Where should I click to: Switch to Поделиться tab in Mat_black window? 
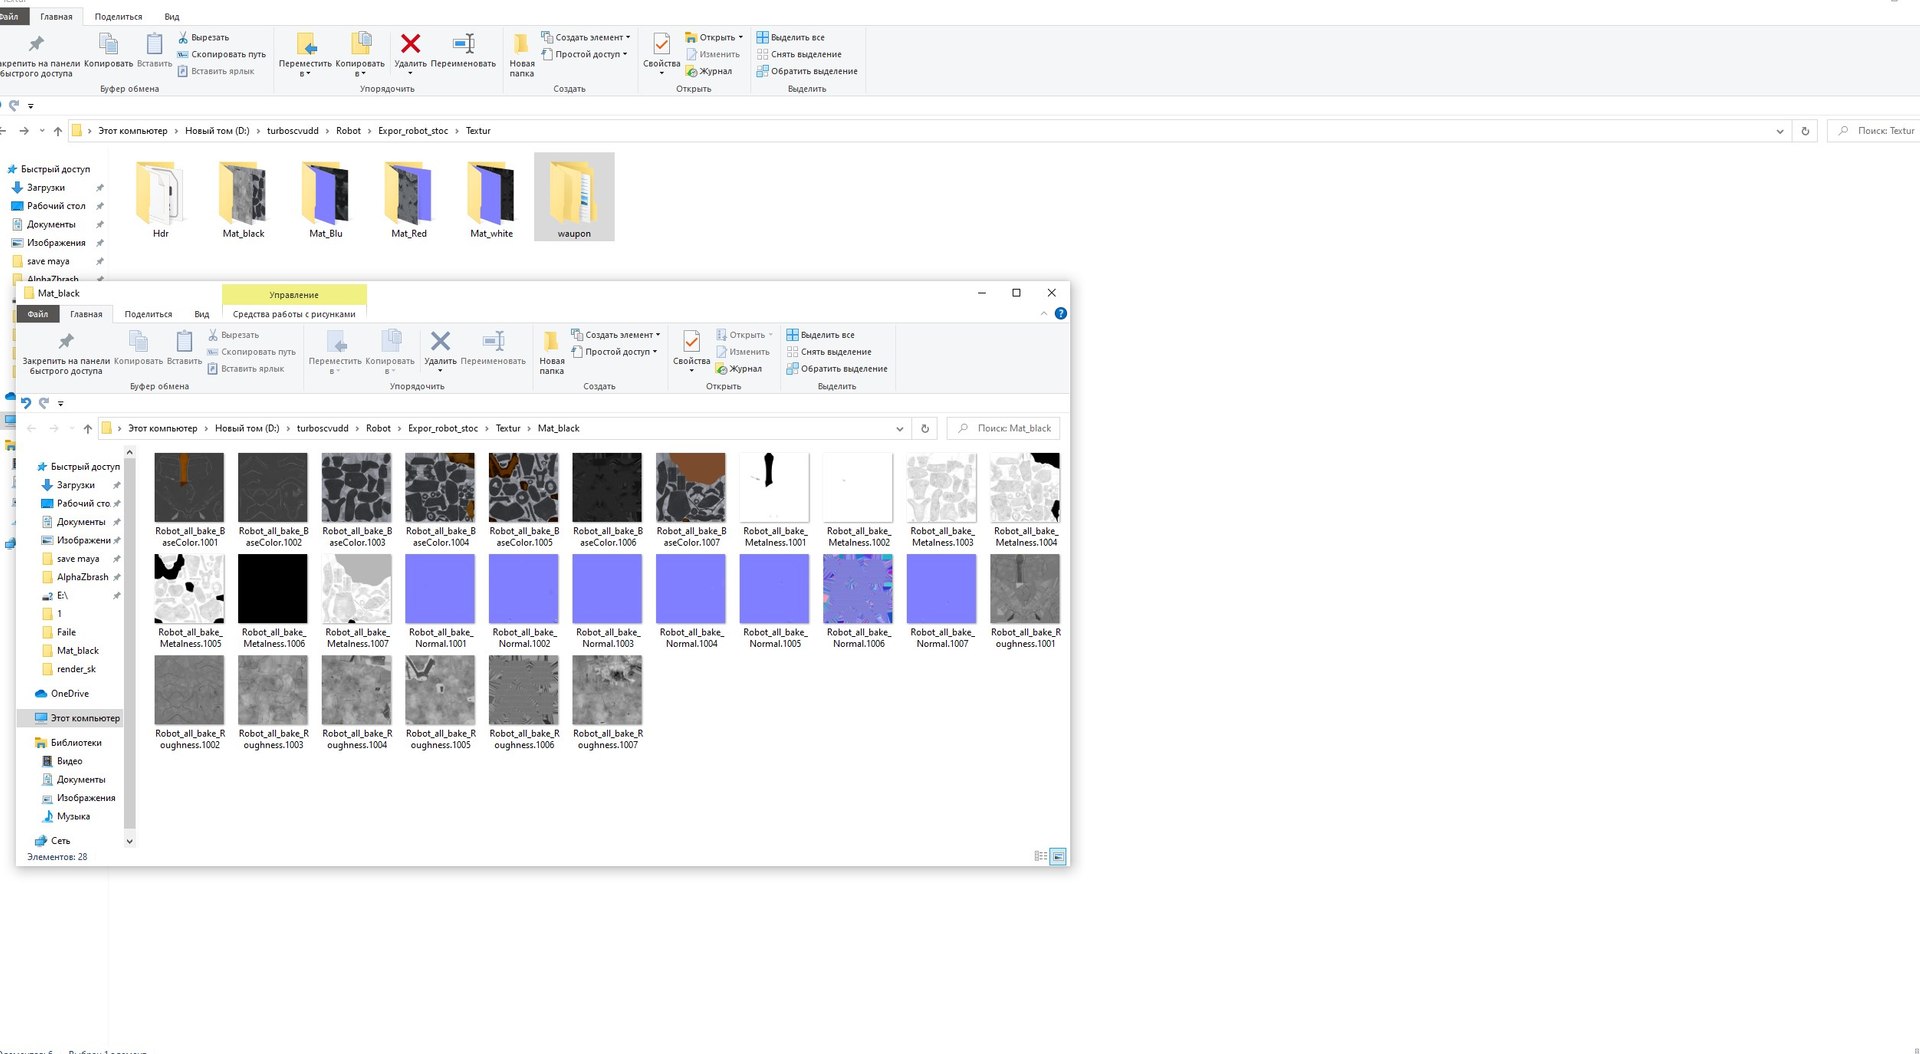148,314
